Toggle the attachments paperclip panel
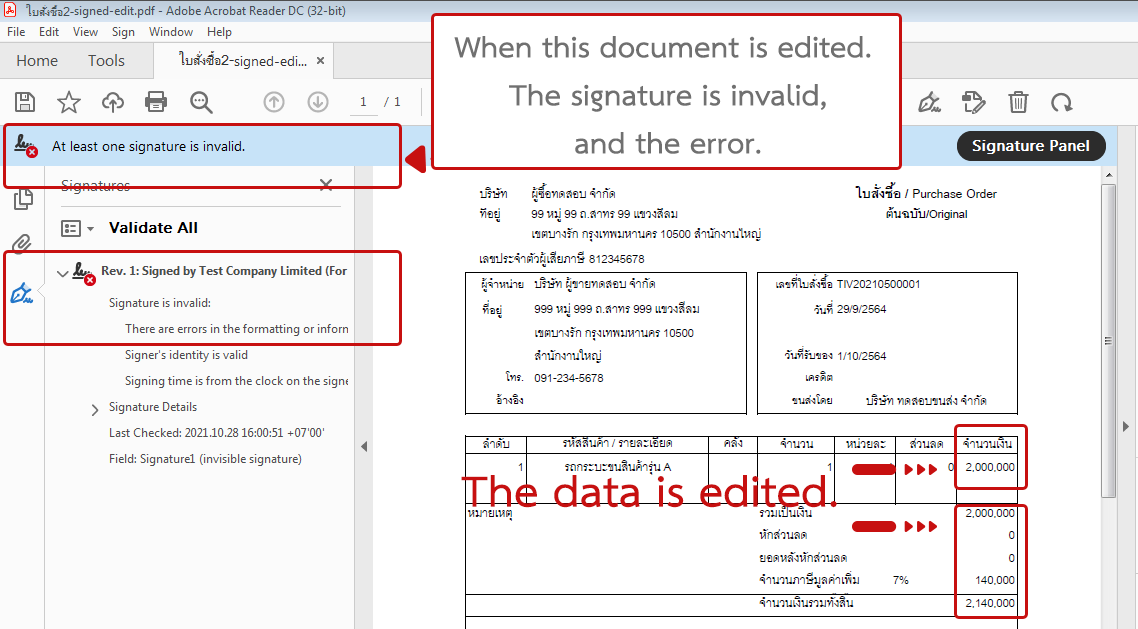This screenshot has height=629, width=1138. click(22, 242)
